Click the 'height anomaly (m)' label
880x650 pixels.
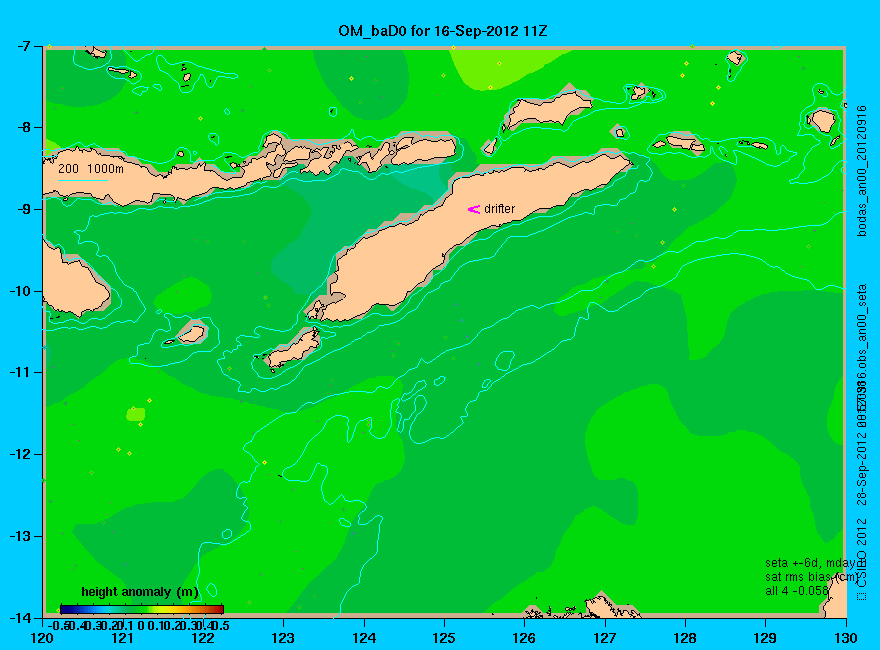[x=140, y=592]
